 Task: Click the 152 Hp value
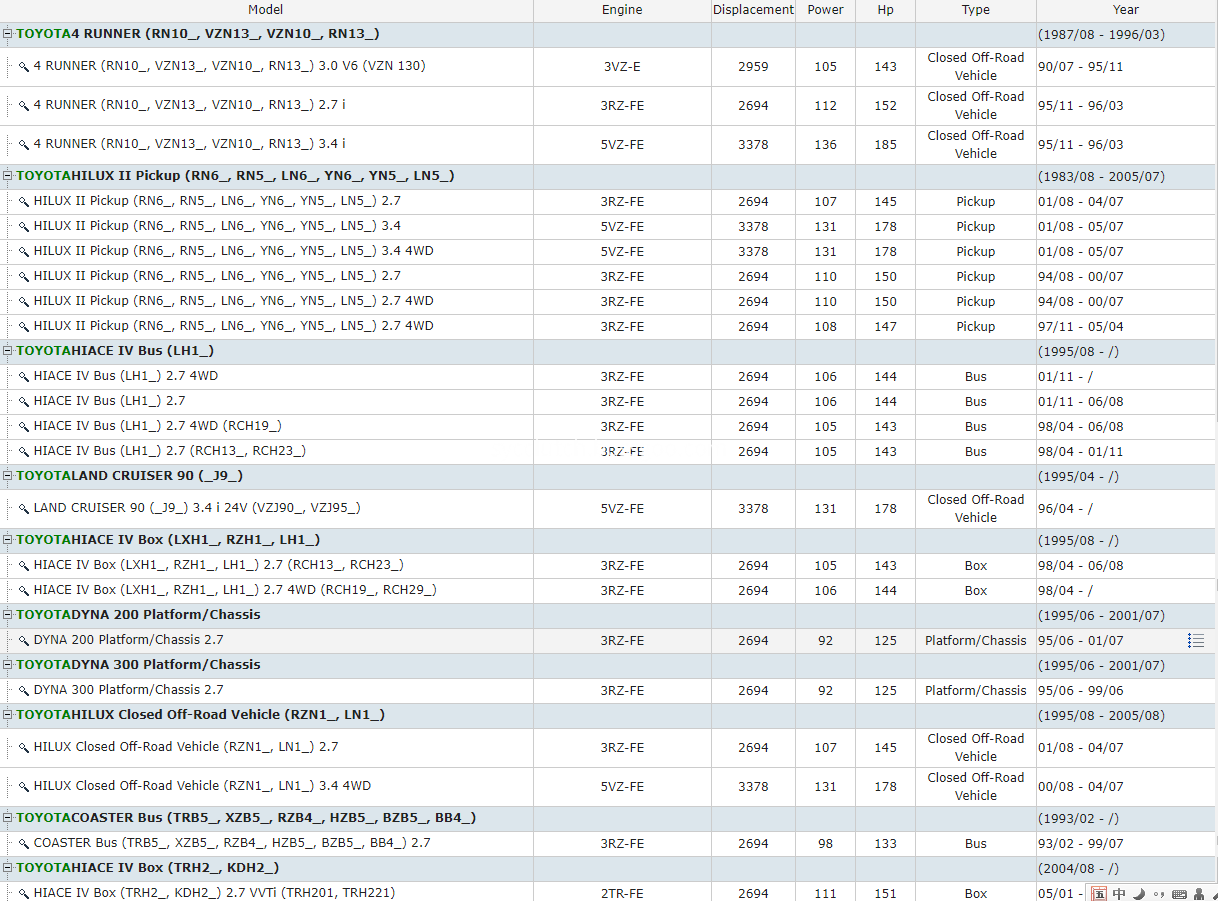(x=885, y=106)
